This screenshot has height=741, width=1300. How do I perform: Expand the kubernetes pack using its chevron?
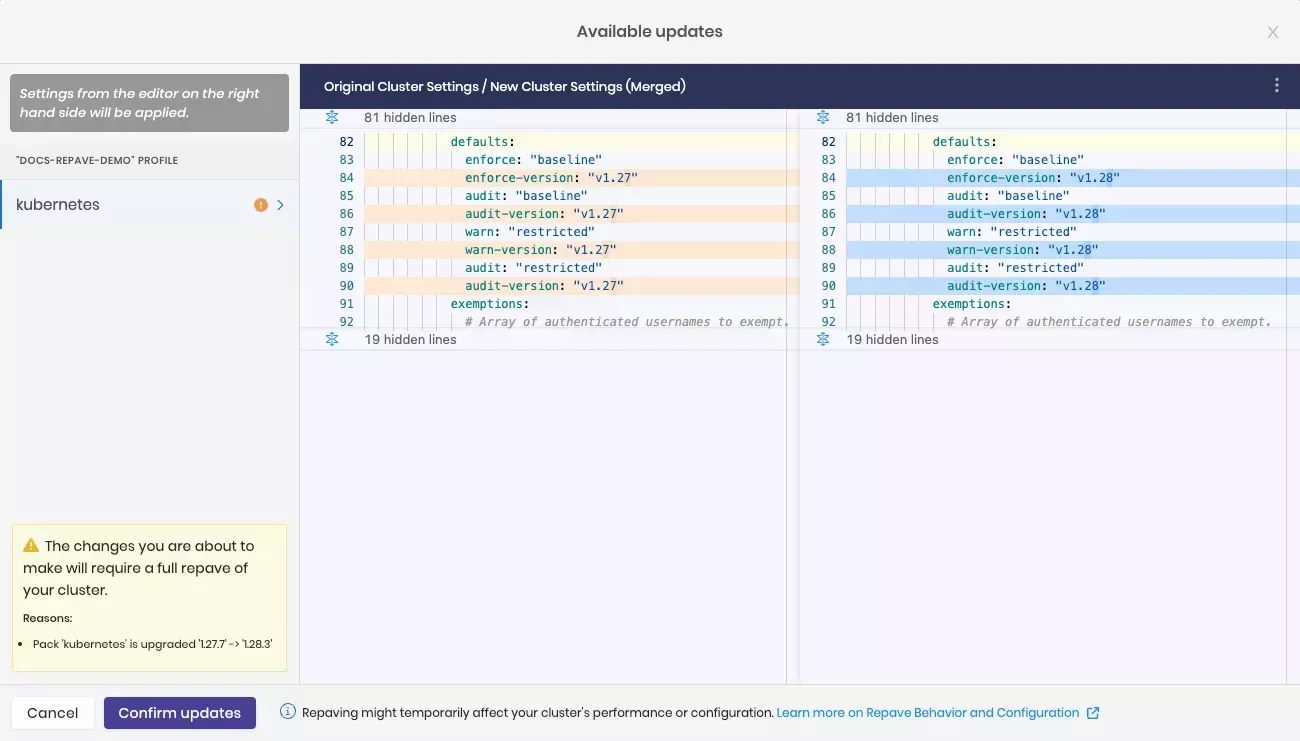pos(279,204)
